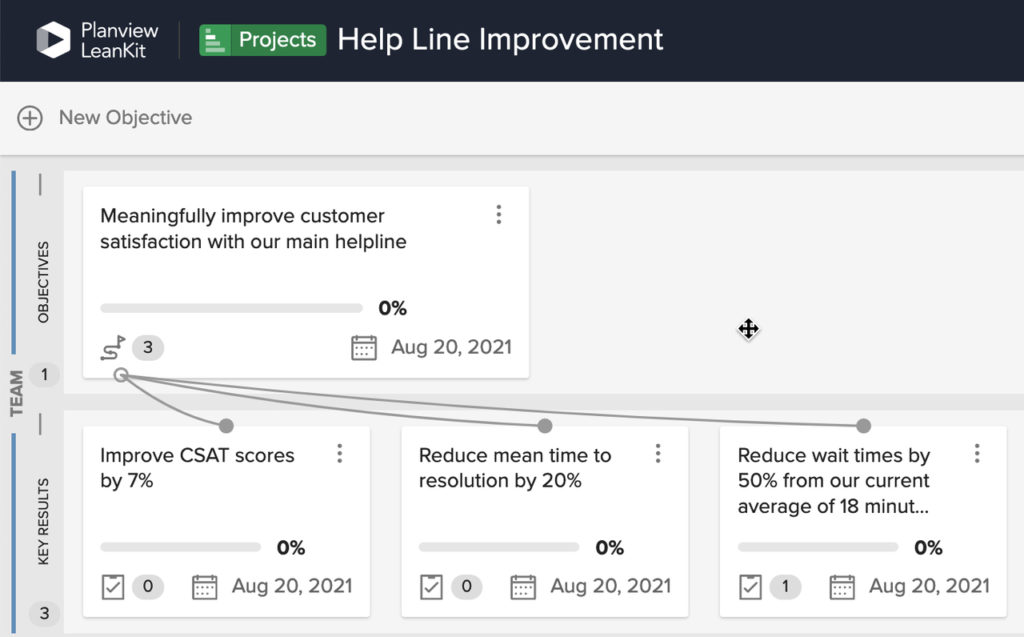
Task: Click the task count badge 0 on the Improve CSAT card
Action: pos(148,587)
